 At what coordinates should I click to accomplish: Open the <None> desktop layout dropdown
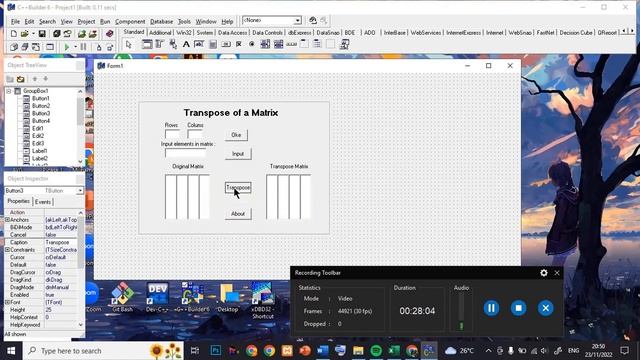tap(298, 20)
